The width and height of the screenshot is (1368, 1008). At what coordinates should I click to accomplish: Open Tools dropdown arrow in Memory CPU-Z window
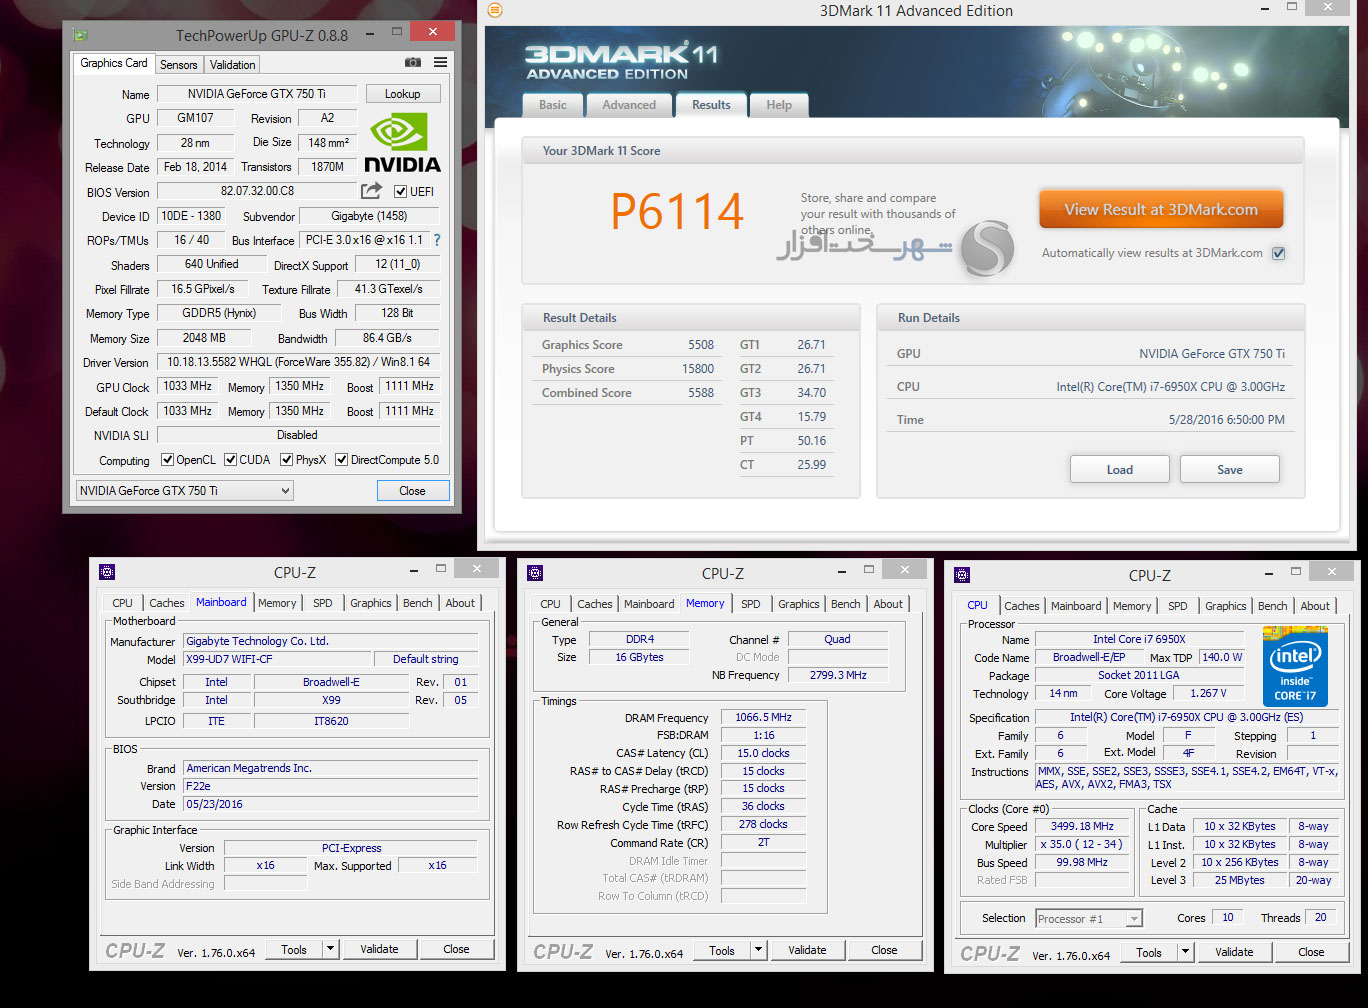tap(758, 951)
